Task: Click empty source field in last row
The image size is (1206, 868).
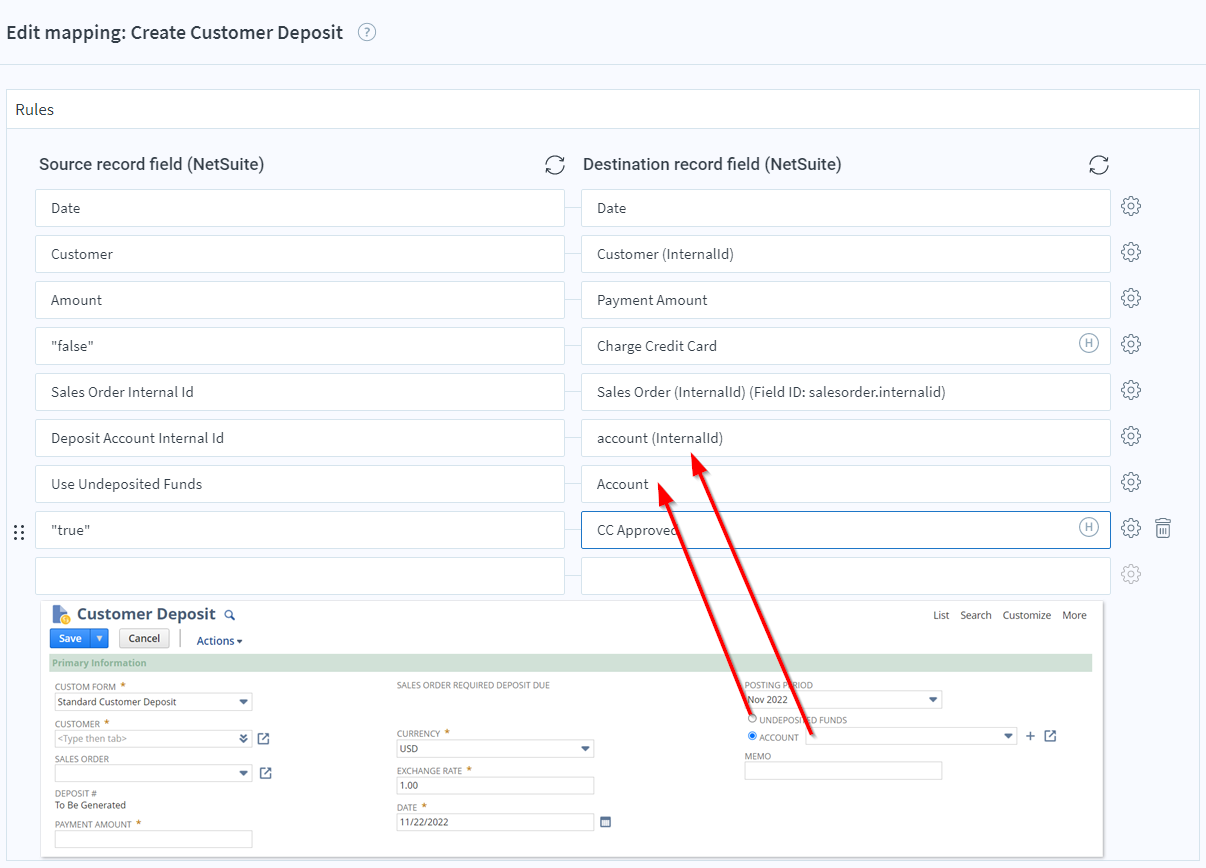Action: (300, 576)
